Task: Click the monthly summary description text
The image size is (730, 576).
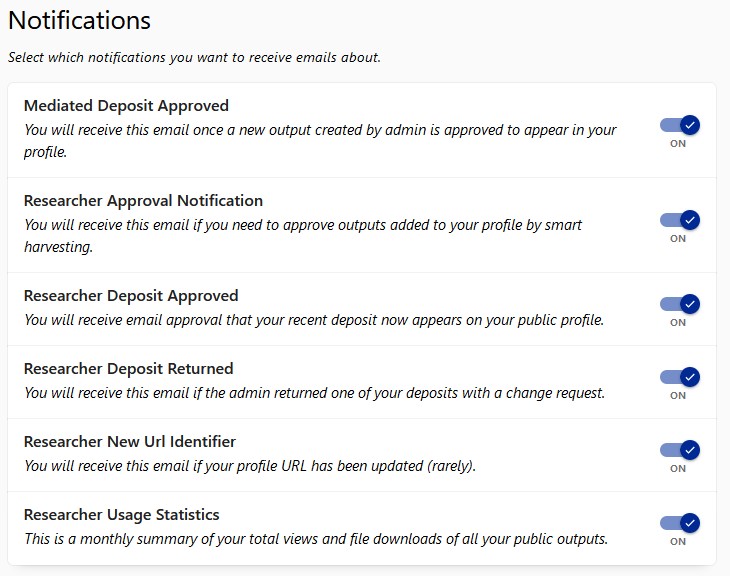Action: pyautogui.click(x=315, y=539)
